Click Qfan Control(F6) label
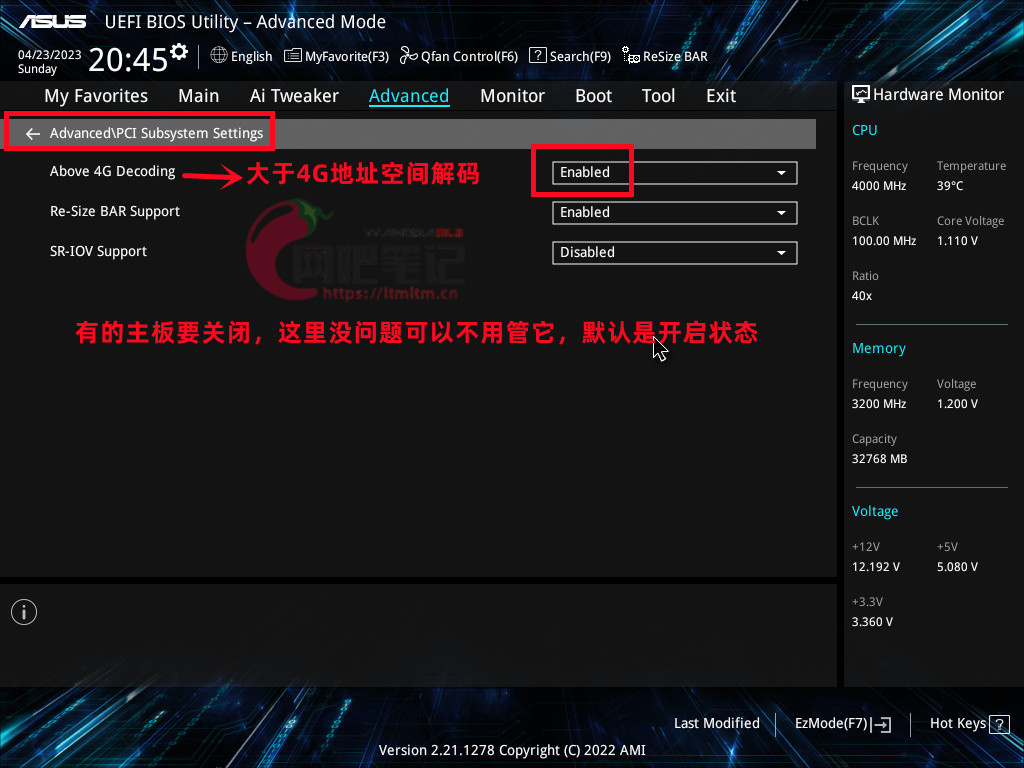1024x768 pixels. (x=469, y=56)
